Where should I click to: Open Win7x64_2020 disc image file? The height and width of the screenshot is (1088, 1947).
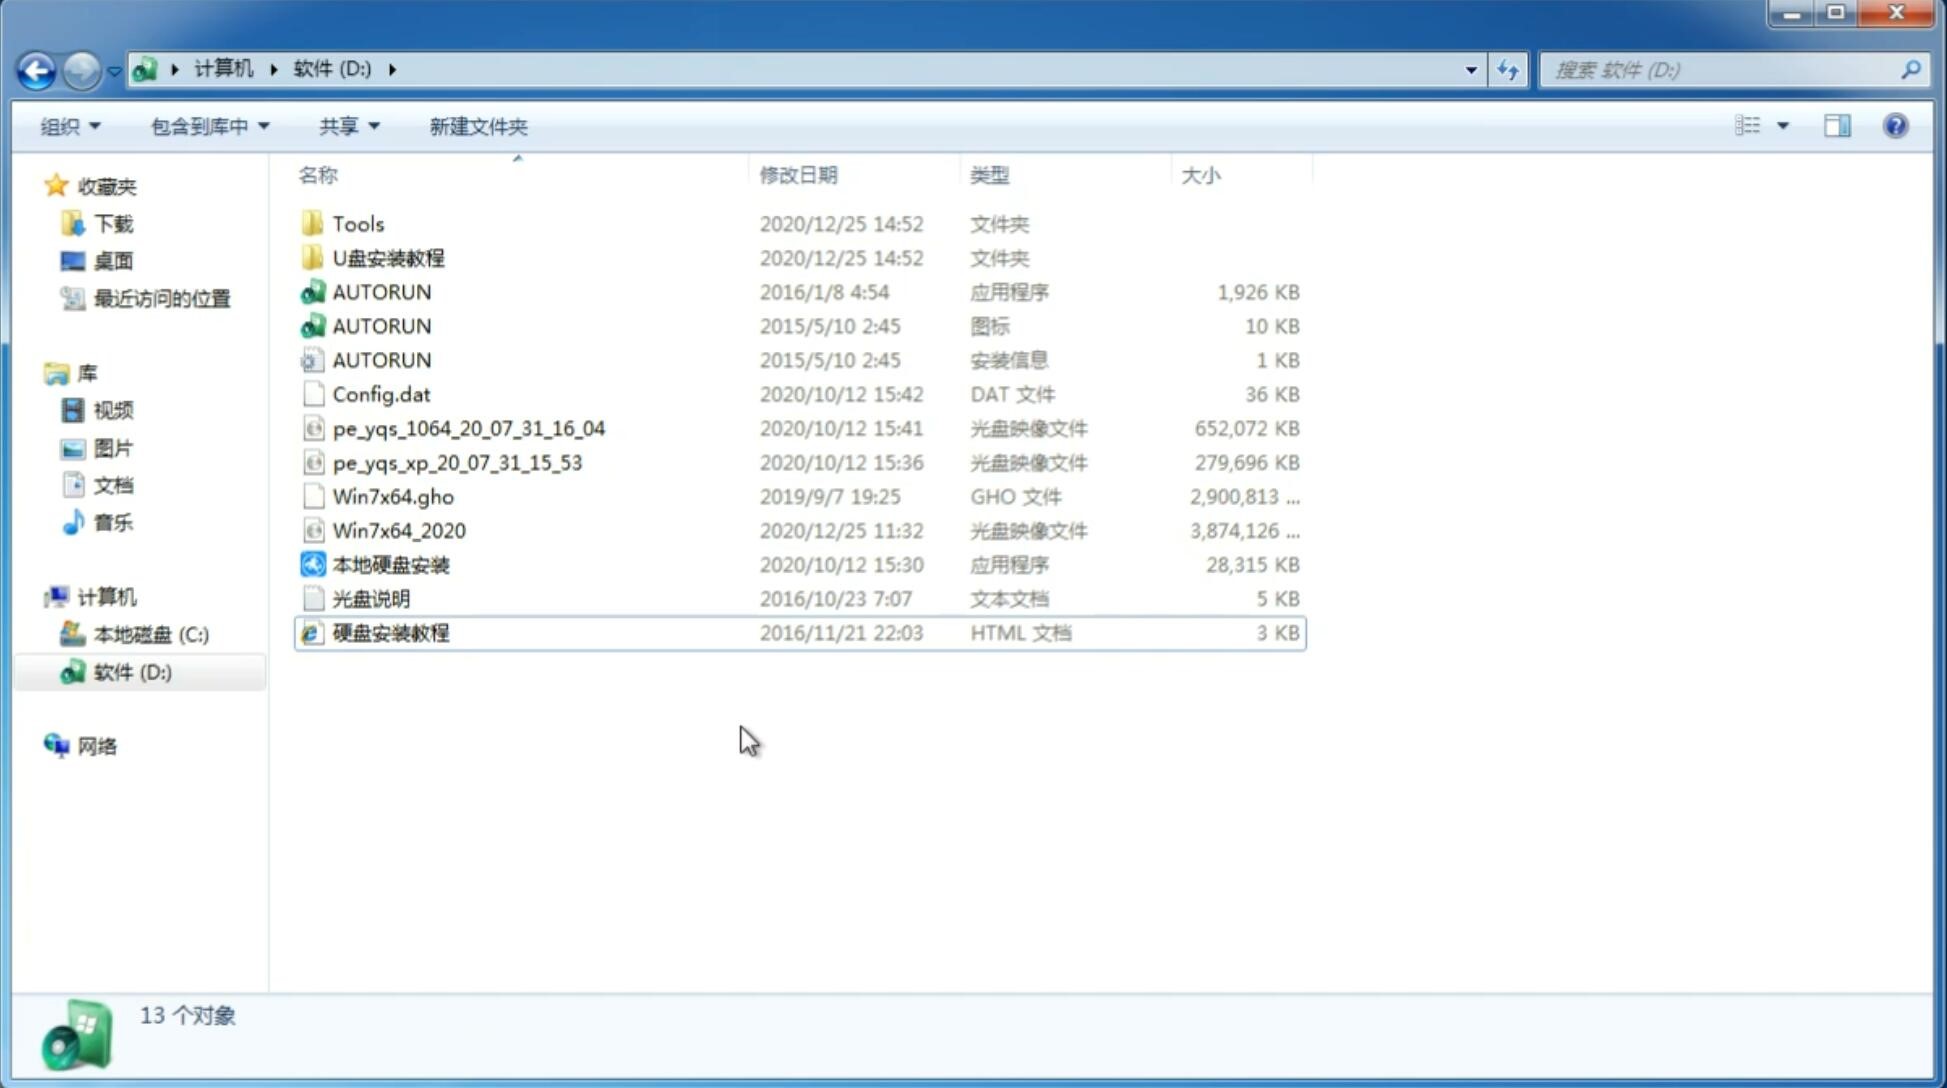pos(398,531)
